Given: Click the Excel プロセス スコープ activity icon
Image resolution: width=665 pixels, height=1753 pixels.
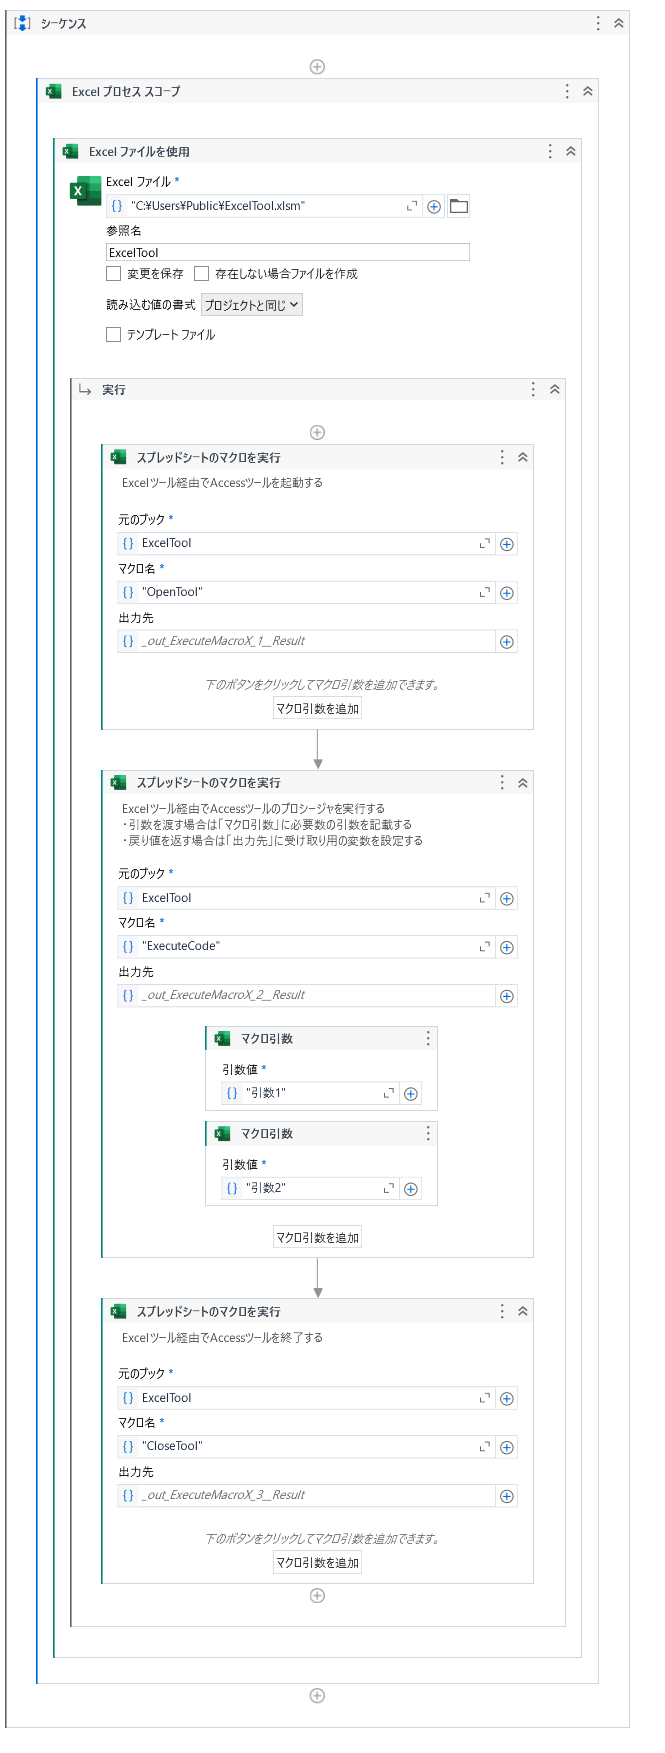Looking at the screenshot, I should coord(53,89).
